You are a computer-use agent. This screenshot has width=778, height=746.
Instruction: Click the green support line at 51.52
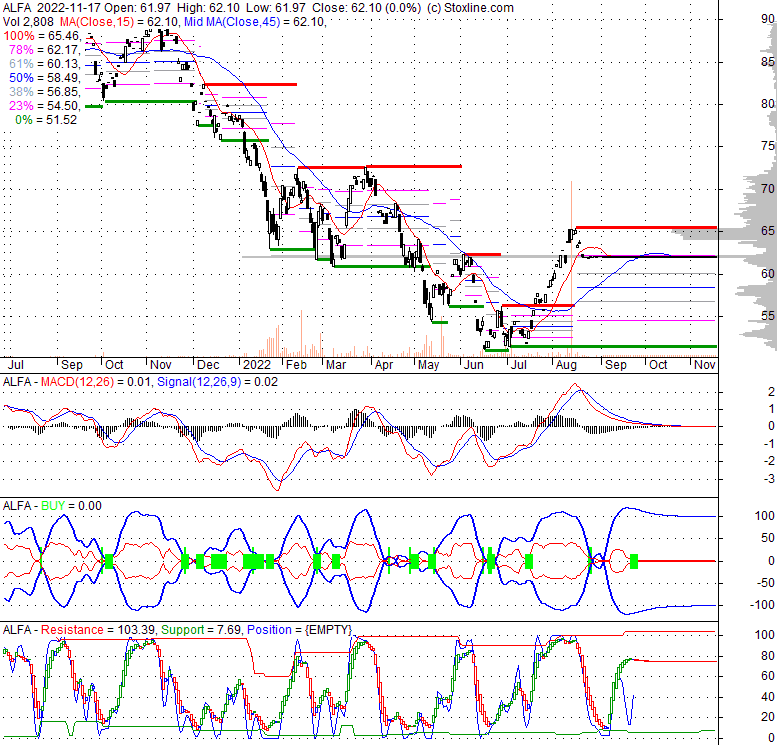point(613,346)
